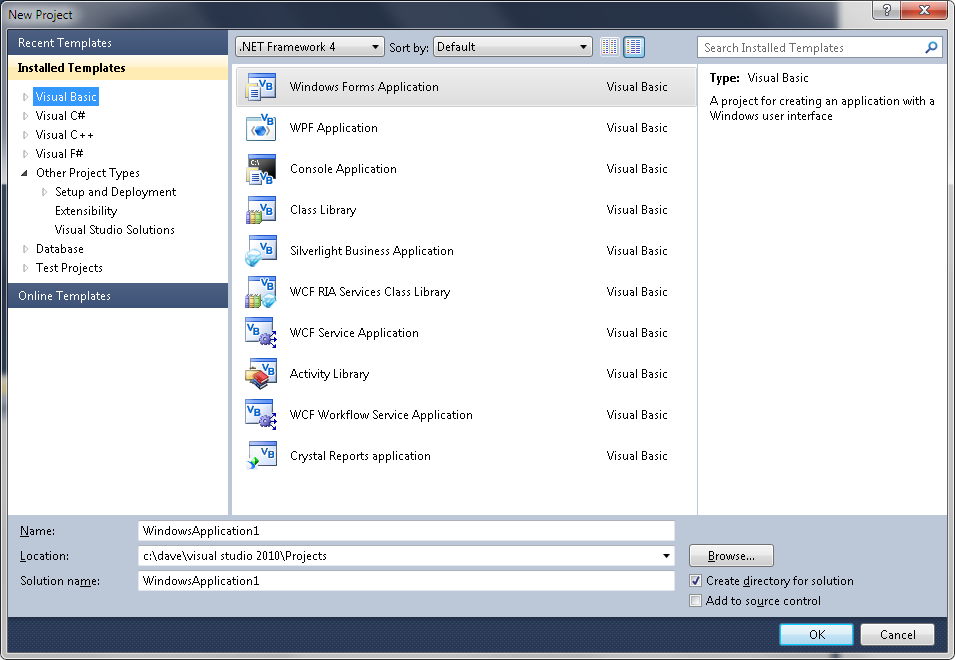
Task: Select the WPF Application template icon
Action: (x=260, y=128)
